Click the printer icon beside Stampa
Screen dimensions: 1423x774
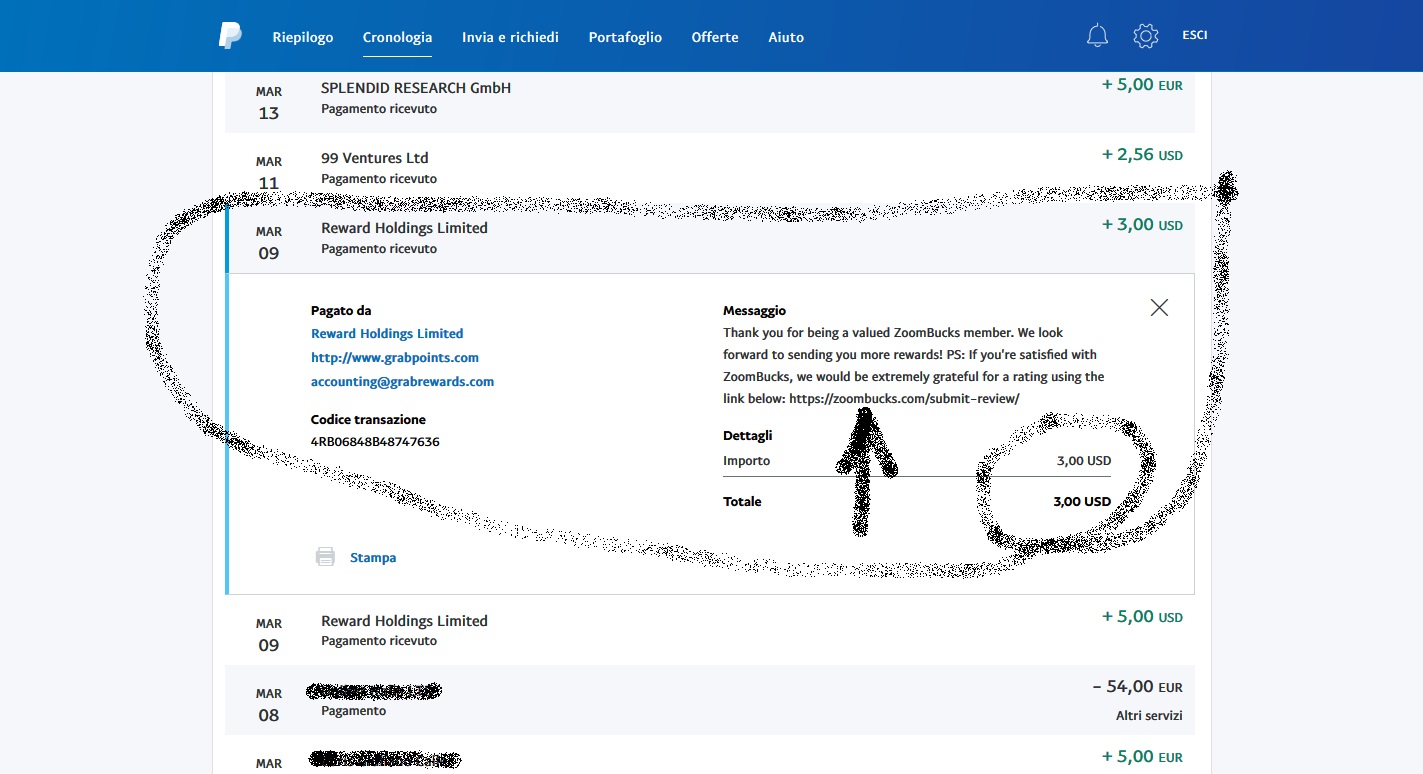325,557
